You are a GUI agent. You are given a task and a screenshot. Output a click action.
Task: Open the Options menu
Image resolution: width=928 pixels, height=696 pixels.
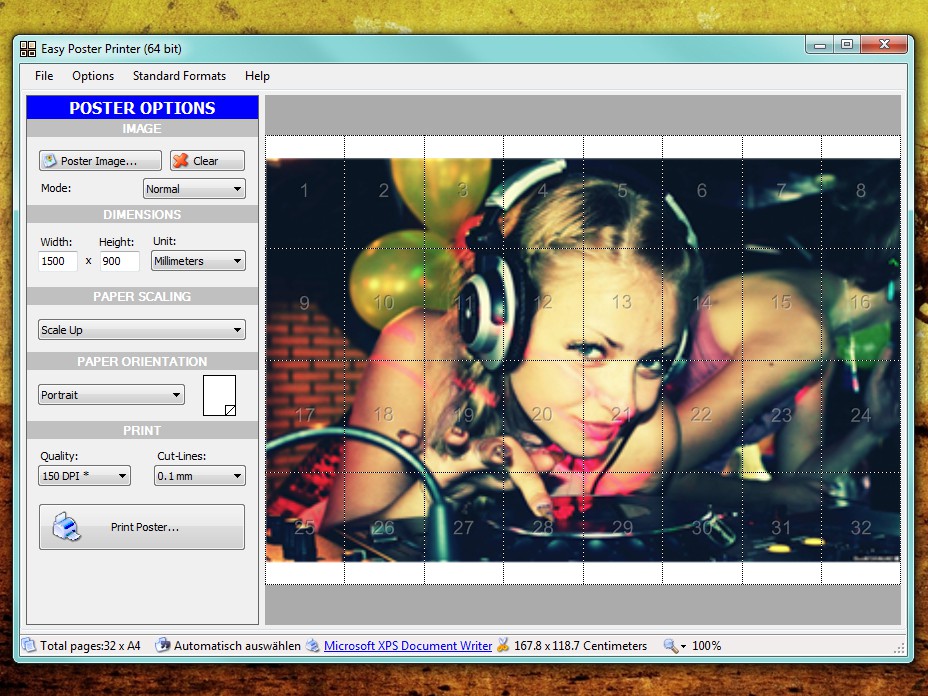[x=93, y=76]
